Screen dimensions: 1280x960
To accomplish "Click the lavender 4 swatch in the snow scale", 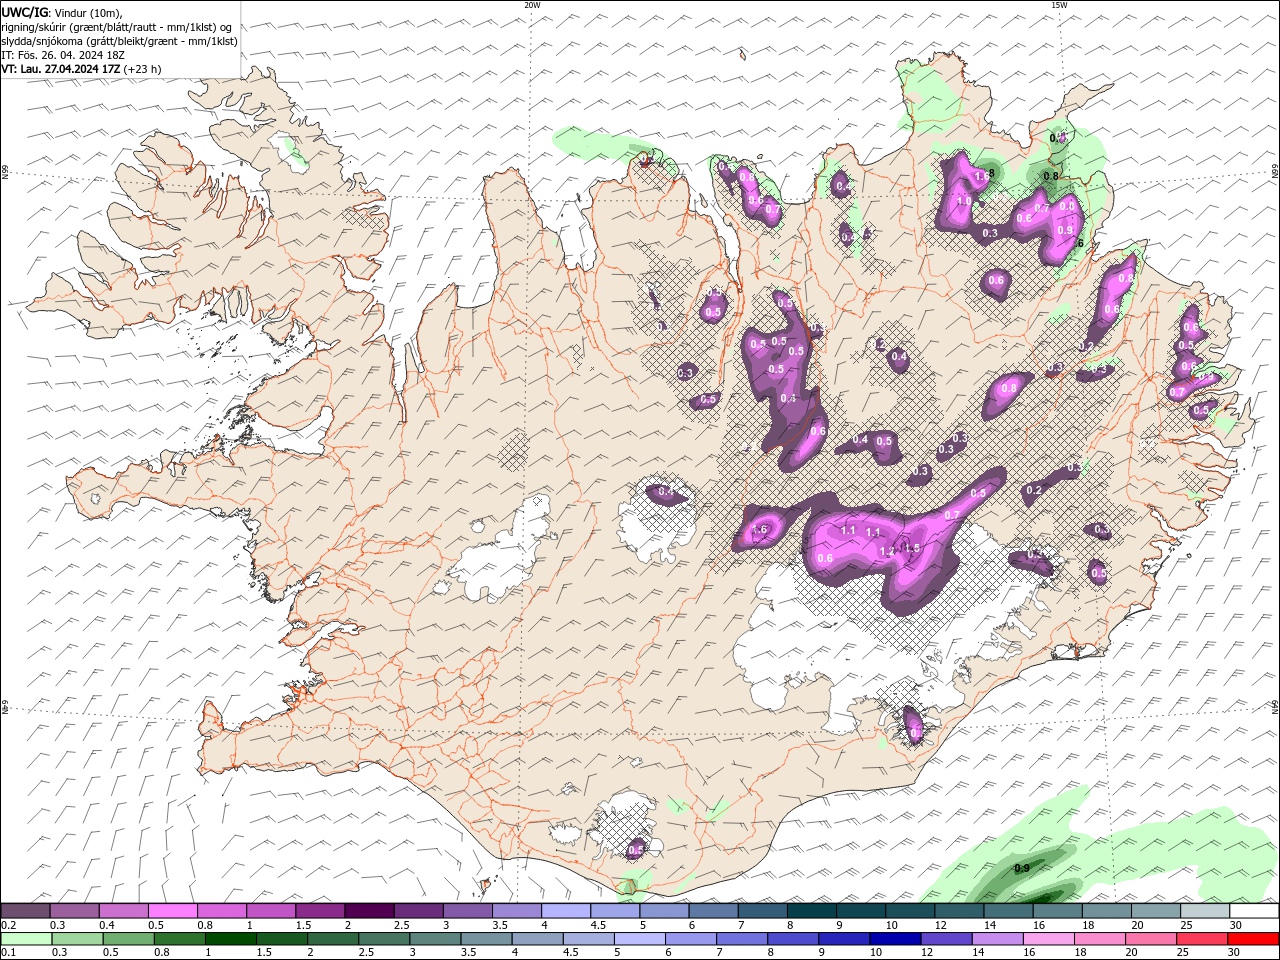I will tap(566, 911).
